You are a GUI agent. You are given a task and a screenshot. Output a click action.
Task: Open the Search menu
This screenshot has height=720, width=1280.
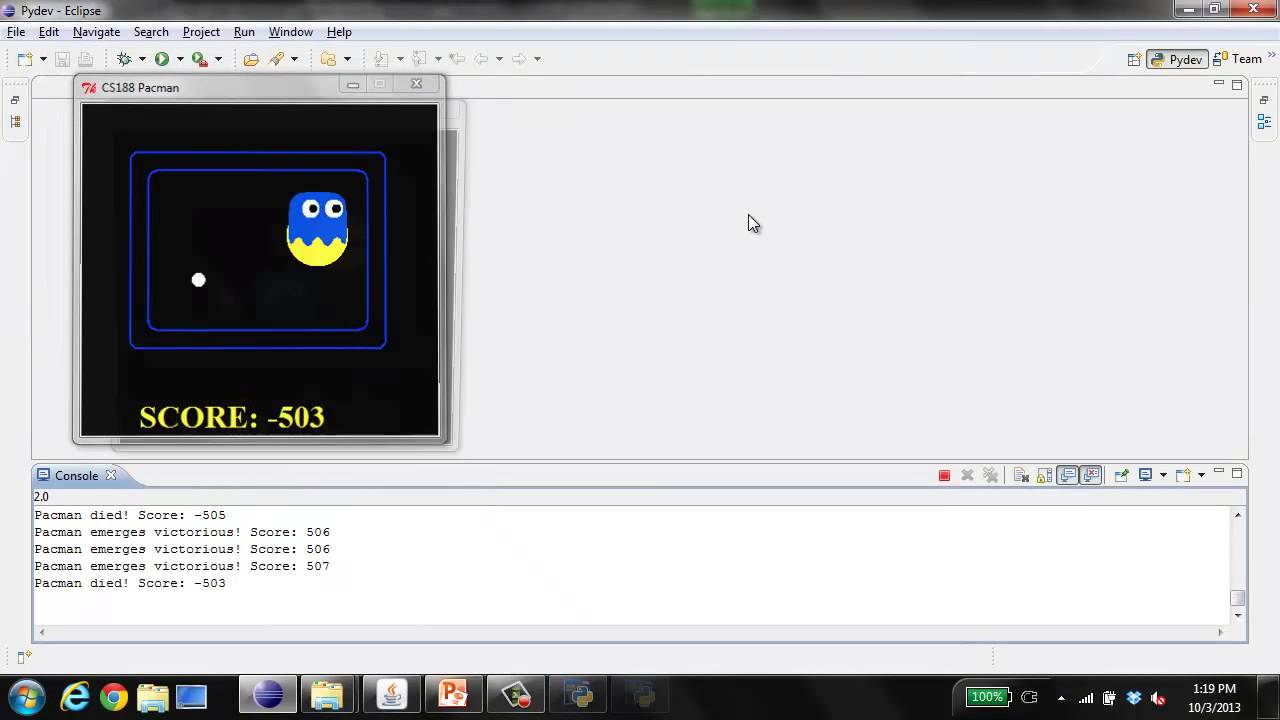click(151, 32)
